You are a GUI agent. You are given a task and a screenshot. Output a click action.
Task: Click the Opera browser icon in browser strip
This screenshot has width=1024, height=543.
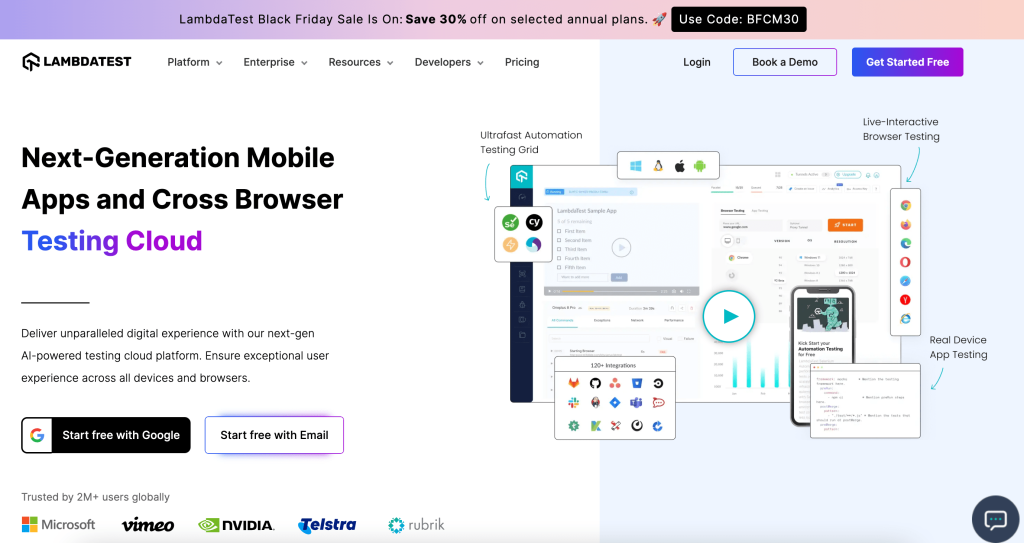click(x=906, y=262)
